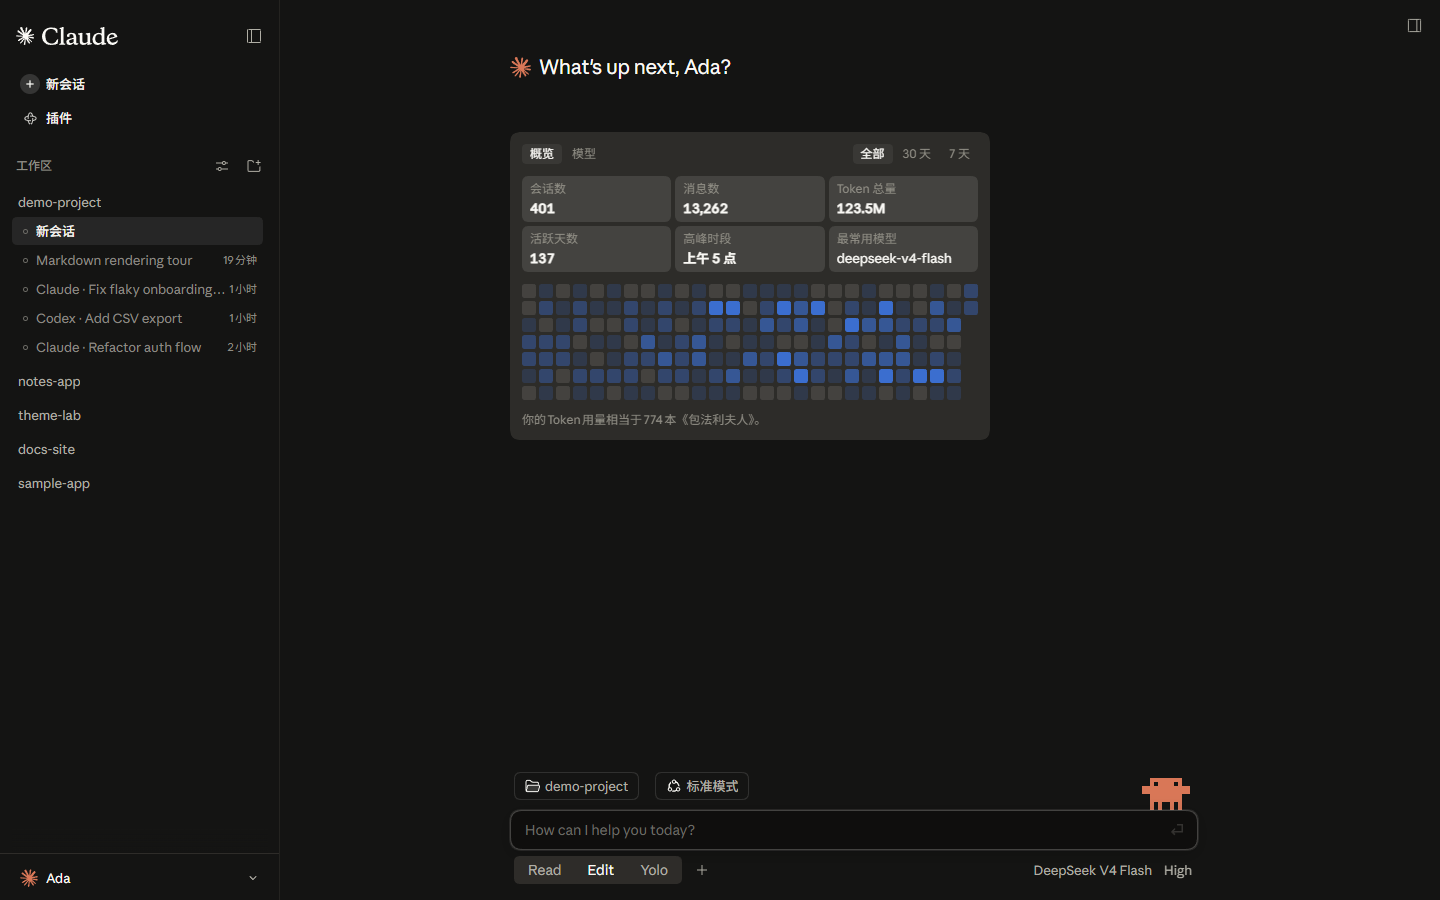1440x900 pixels.
Task: Click the Claude logo in sidebar
Action: tap(67, 37)
